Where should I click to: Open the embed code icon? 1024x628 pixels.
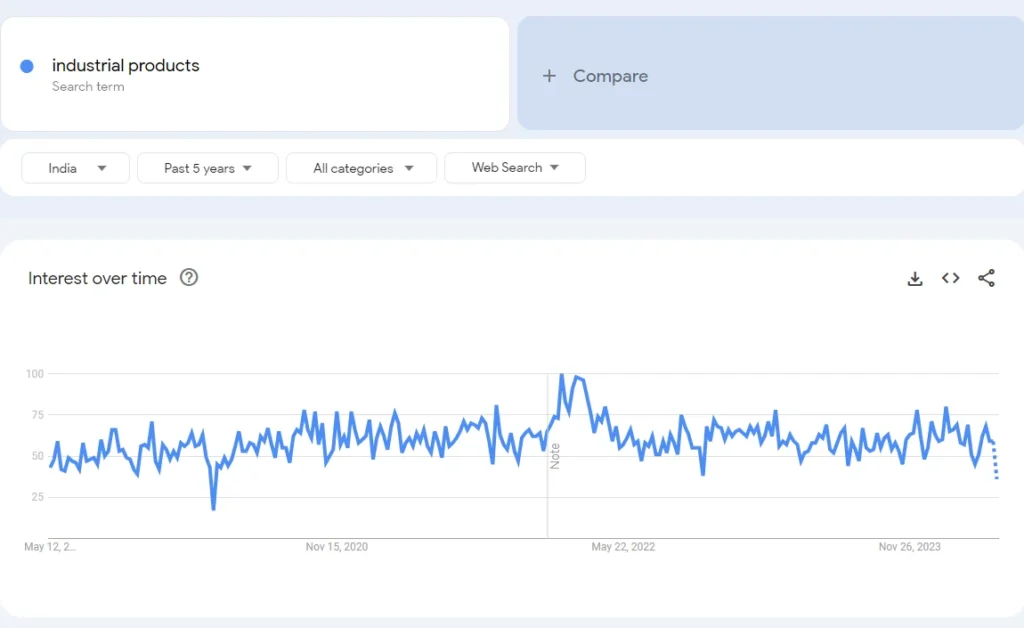click(x=950, y=279)
